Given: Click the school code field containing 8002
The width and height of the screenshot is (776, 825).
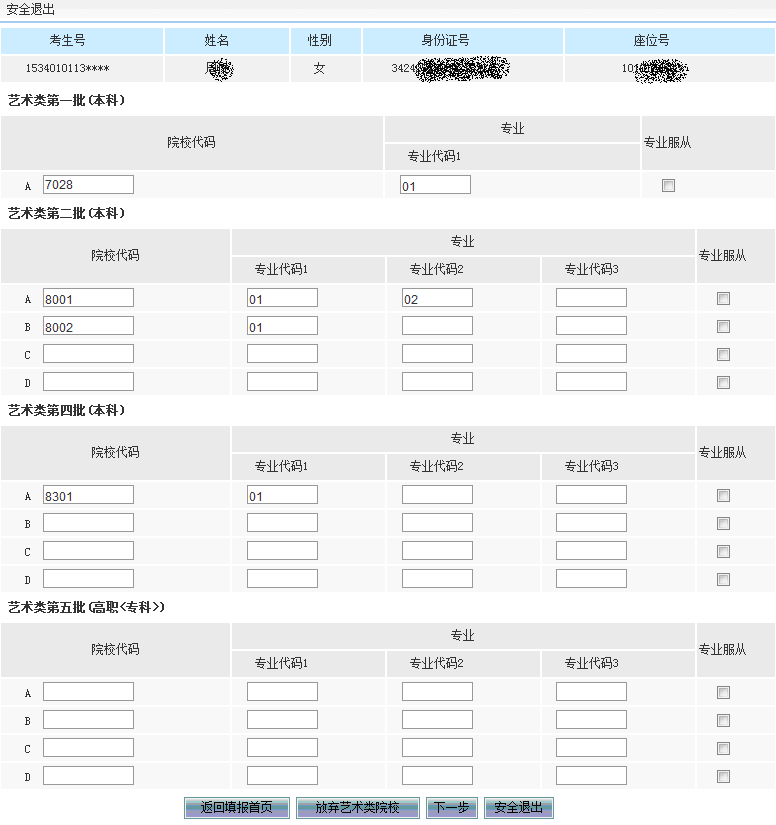Looking at the screenshot, I should [88, 326].
